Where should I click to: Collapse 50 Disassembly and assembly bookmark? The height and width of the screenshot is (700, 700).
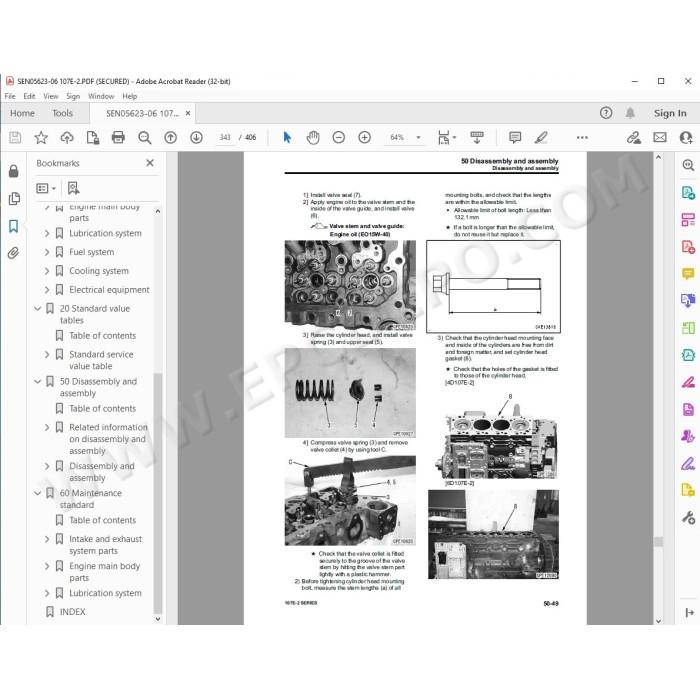[38, 382]
